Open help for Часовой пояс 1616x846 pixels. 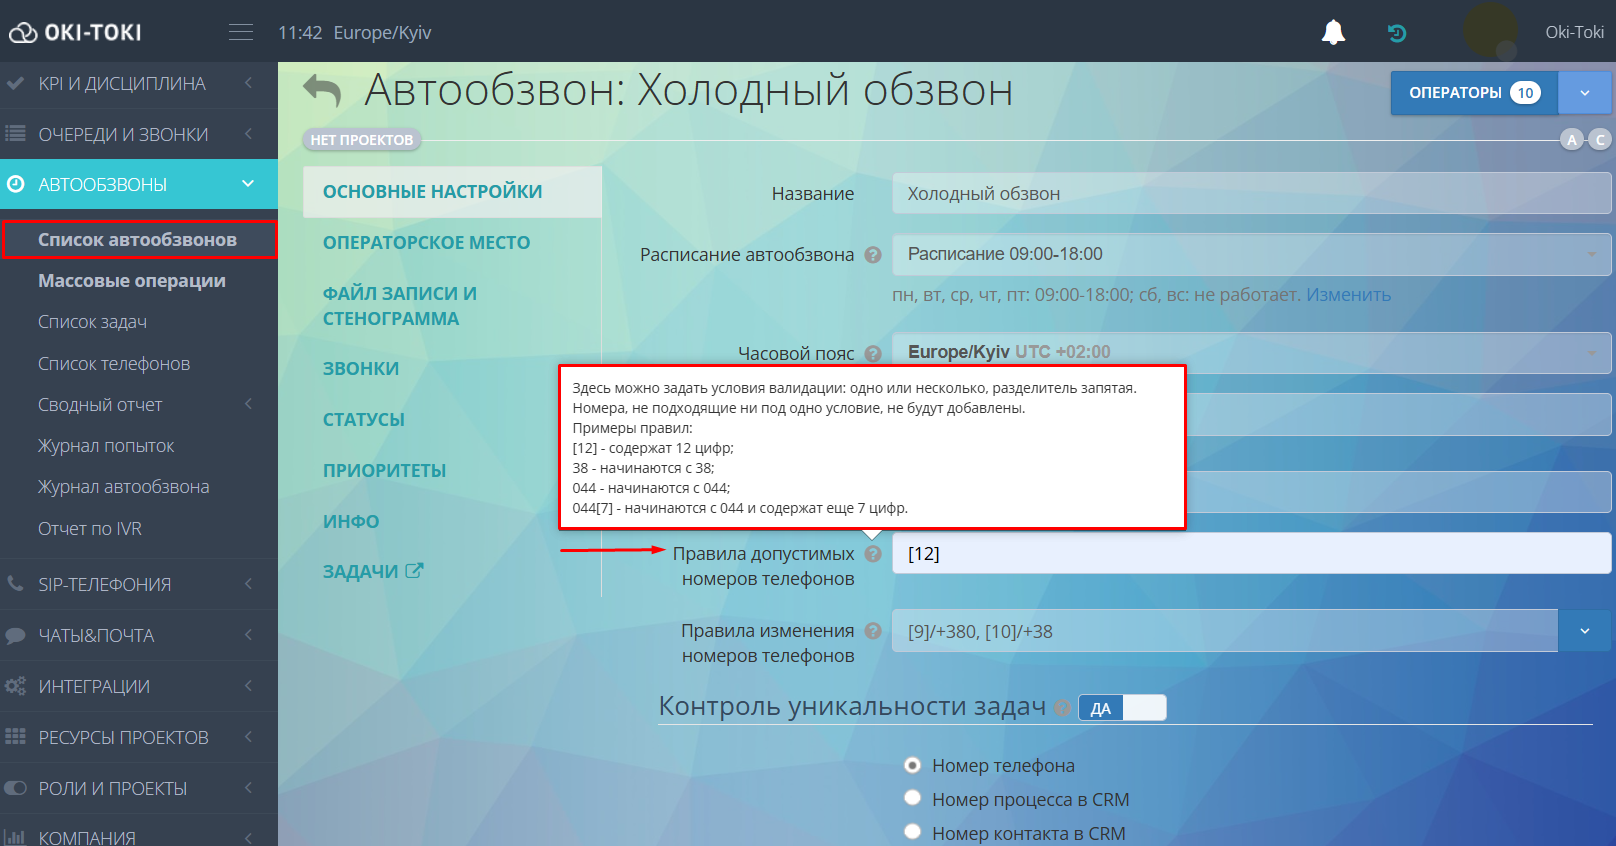[x=873, y=354]
